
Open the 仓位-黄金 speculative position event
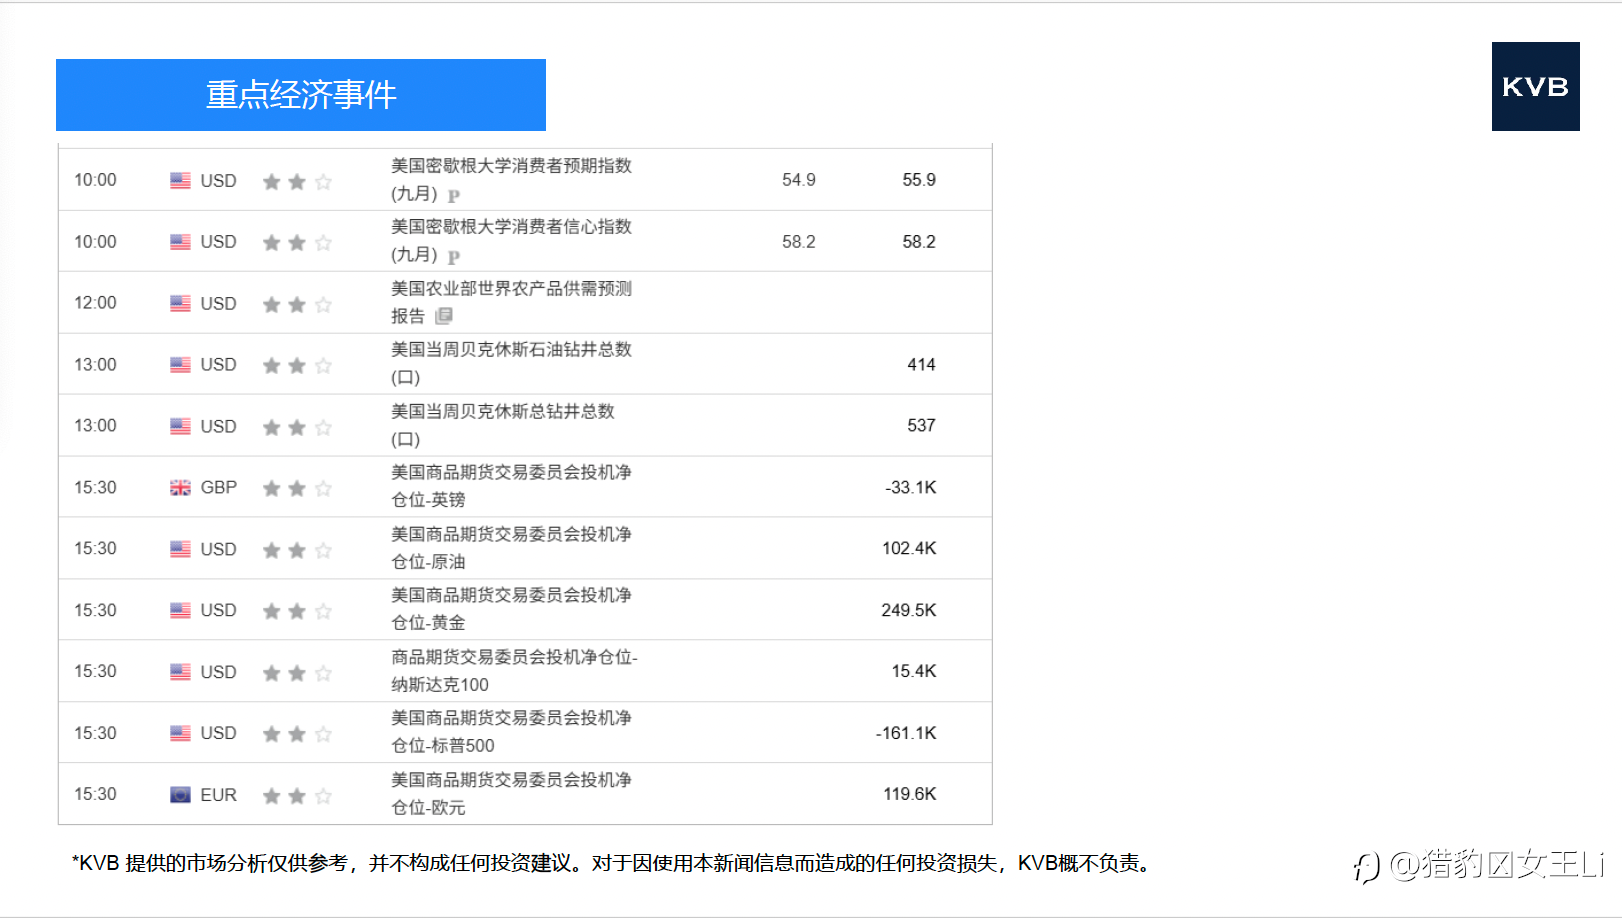click(511, 609)
